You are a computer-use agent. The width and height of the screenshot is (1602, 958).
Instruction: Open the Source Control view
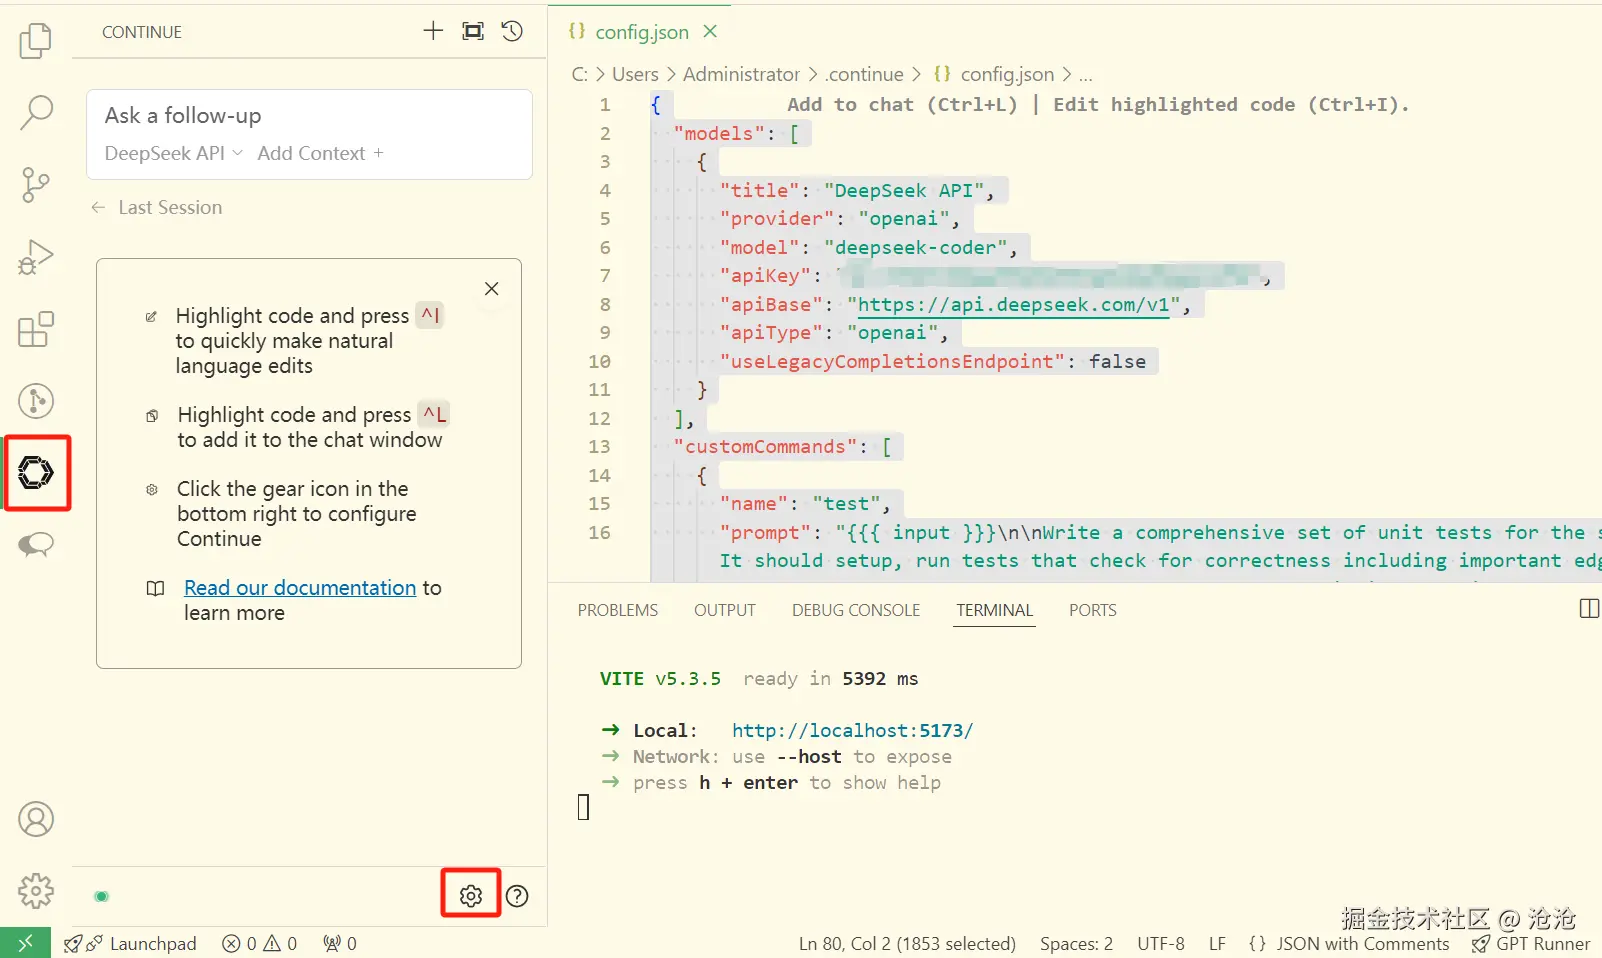click(x=36, y=185)
